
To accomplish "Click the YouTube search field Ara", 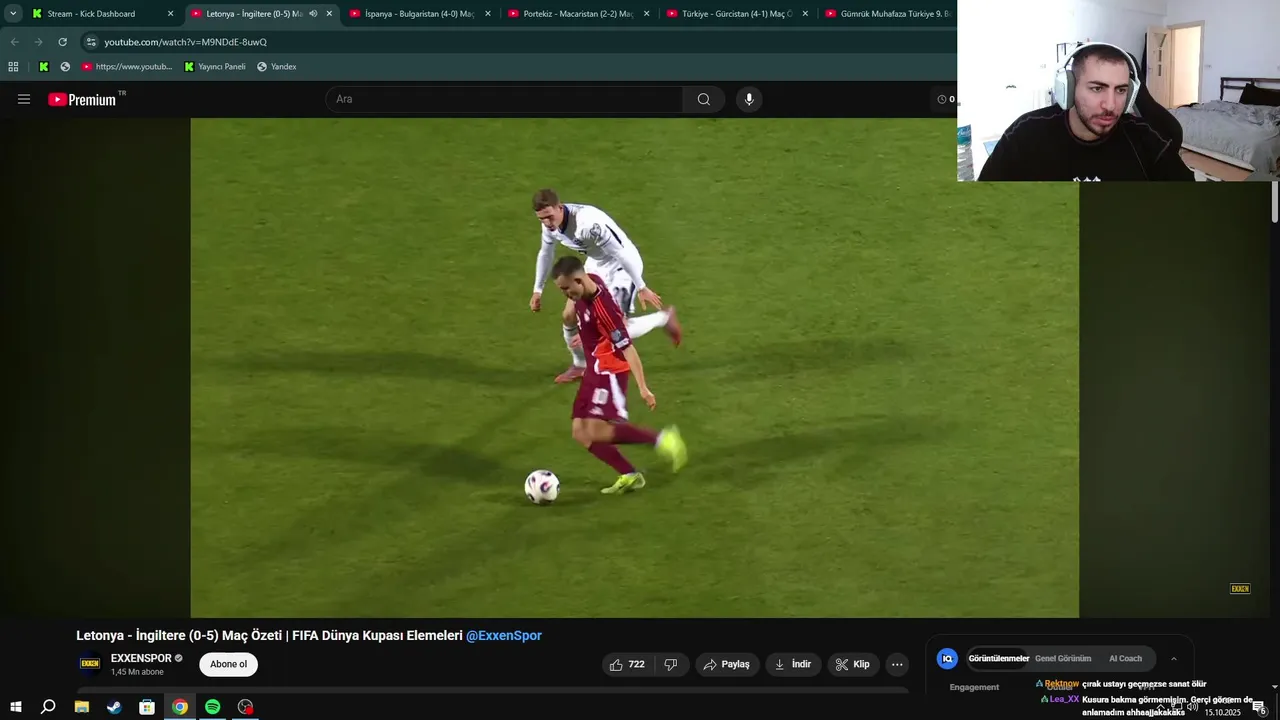I will pos(504,99).
